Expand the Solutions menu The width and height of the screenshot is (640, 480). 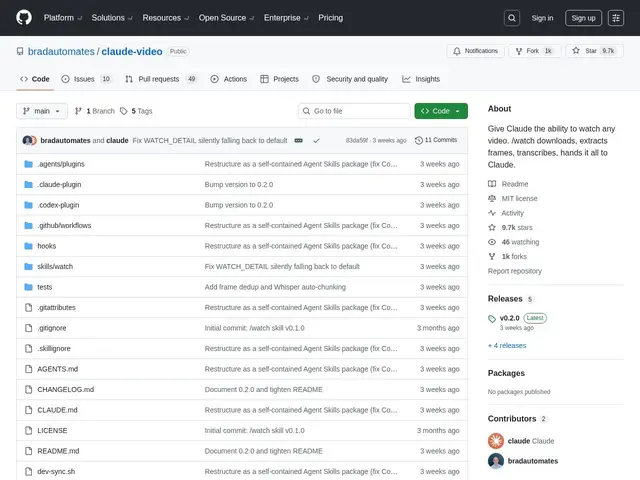pyautogui.click(x=112, y=18)
